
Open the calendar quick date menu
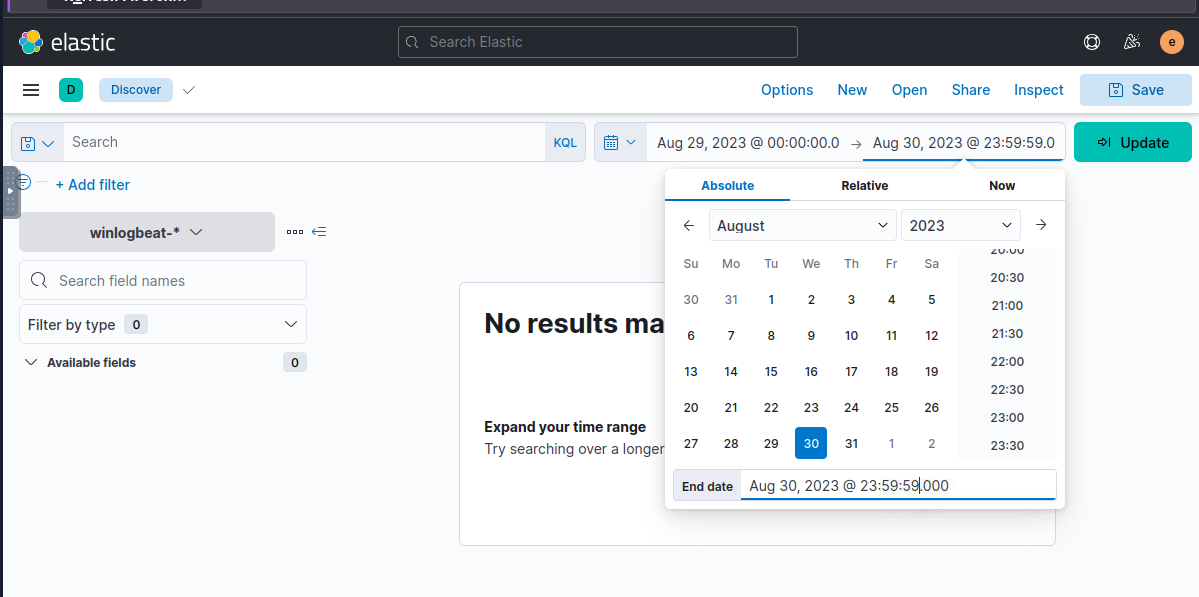point(620,142)
